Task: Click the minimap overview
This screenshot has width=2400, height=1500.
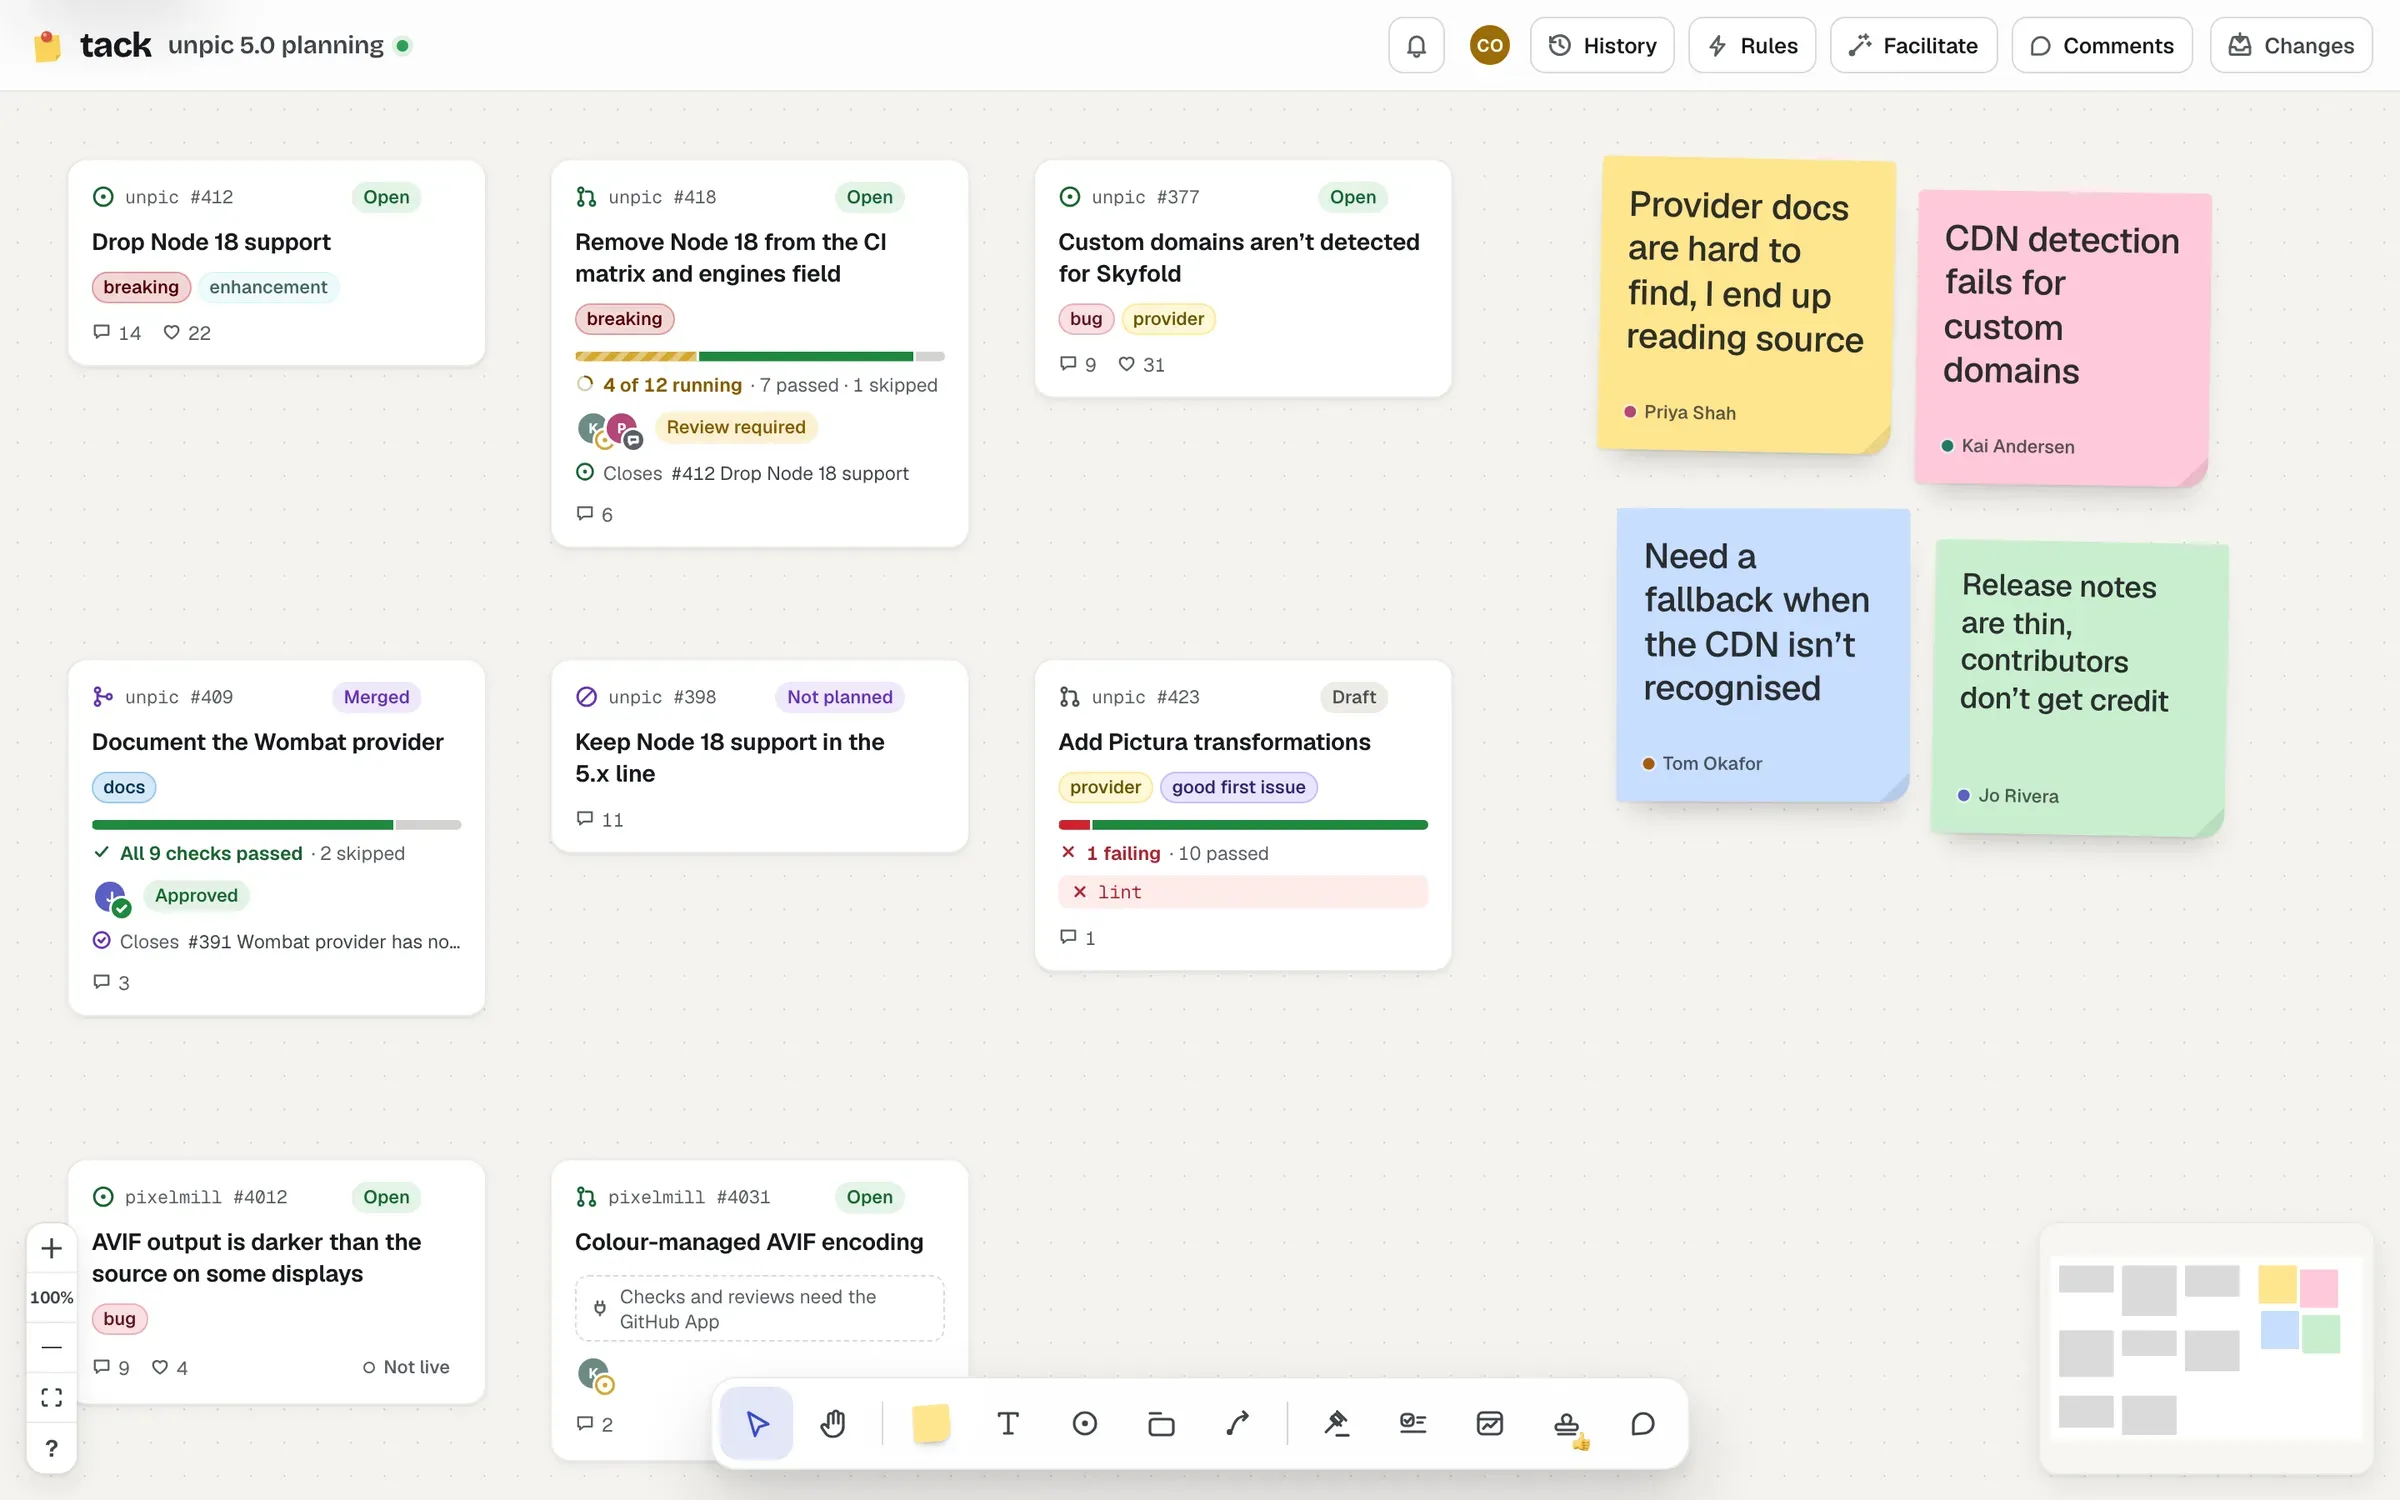Action: click(2205, 1348)
